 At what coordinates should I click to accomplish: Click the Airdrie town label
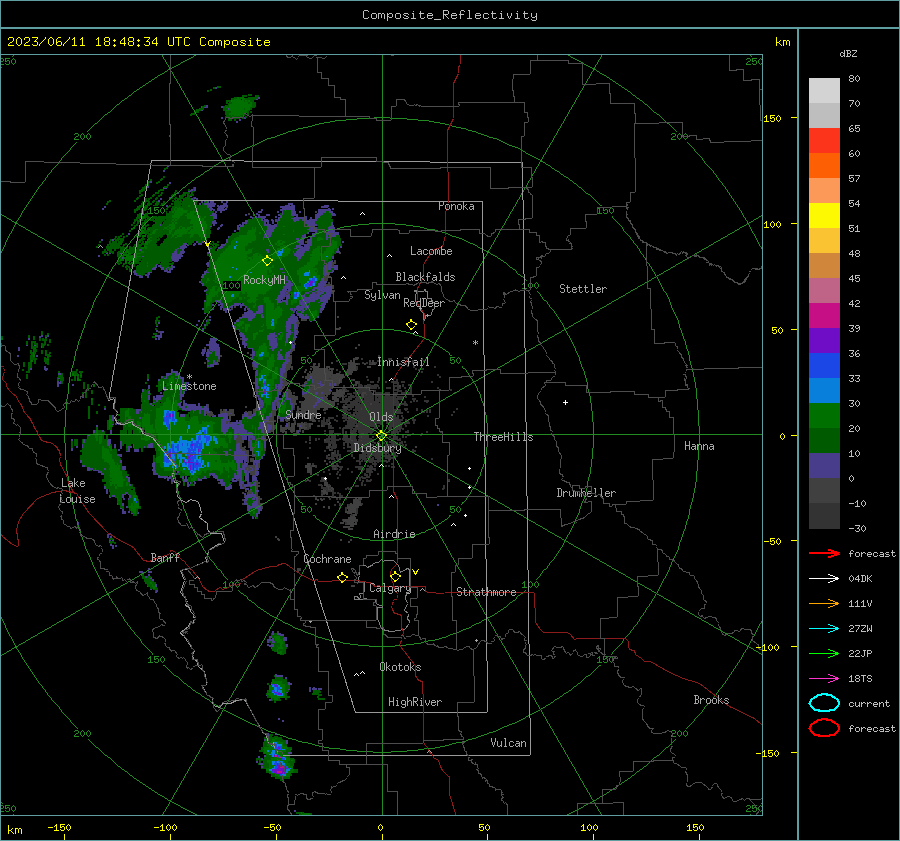(x=394, y=534)
